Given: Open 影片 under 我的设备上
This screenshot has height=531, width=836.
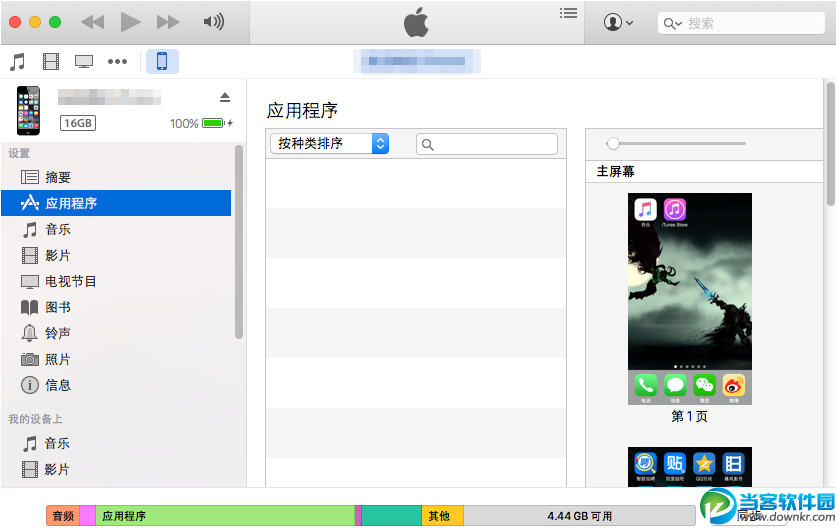Looking at the screenshot, I should pyautogui.click(x=116, y=469).
